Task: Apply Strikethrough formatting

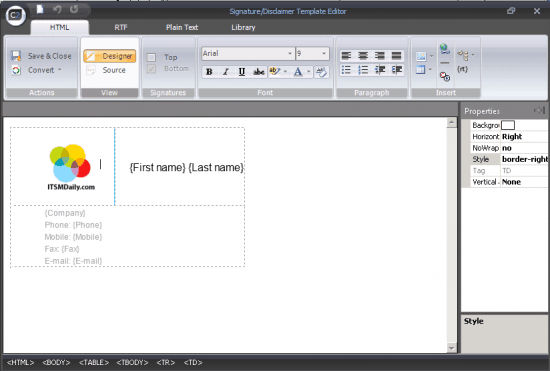Action: pyautogui.click(x=259, y=72)
